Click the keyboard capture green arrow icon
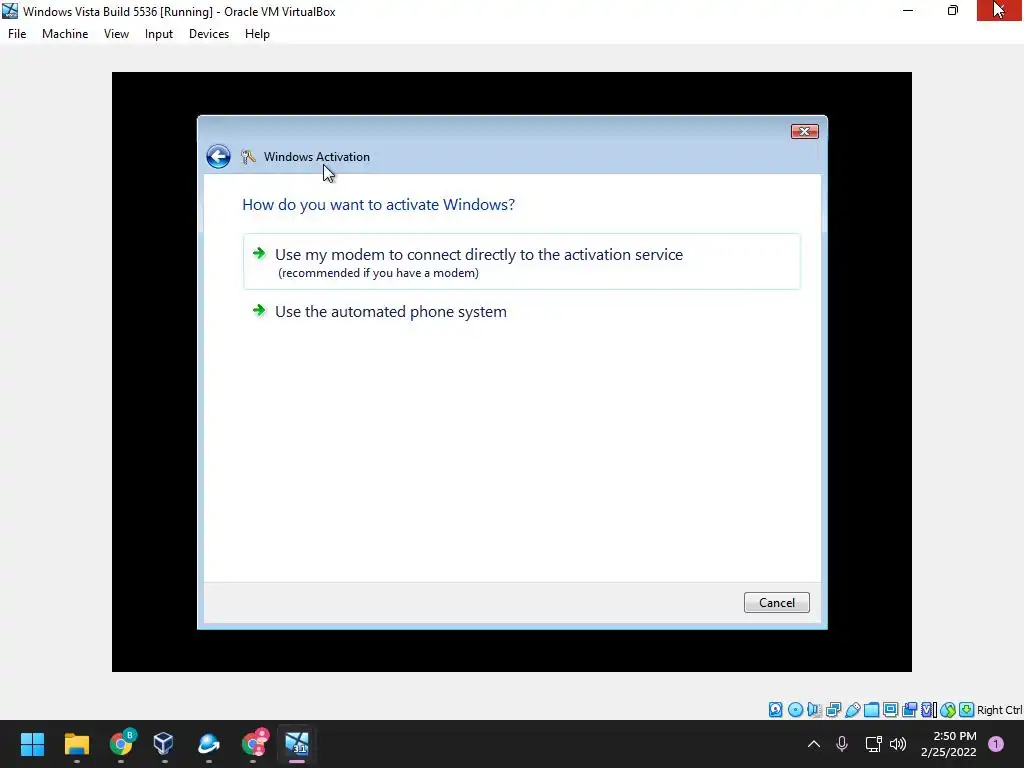 pos(967,710)
